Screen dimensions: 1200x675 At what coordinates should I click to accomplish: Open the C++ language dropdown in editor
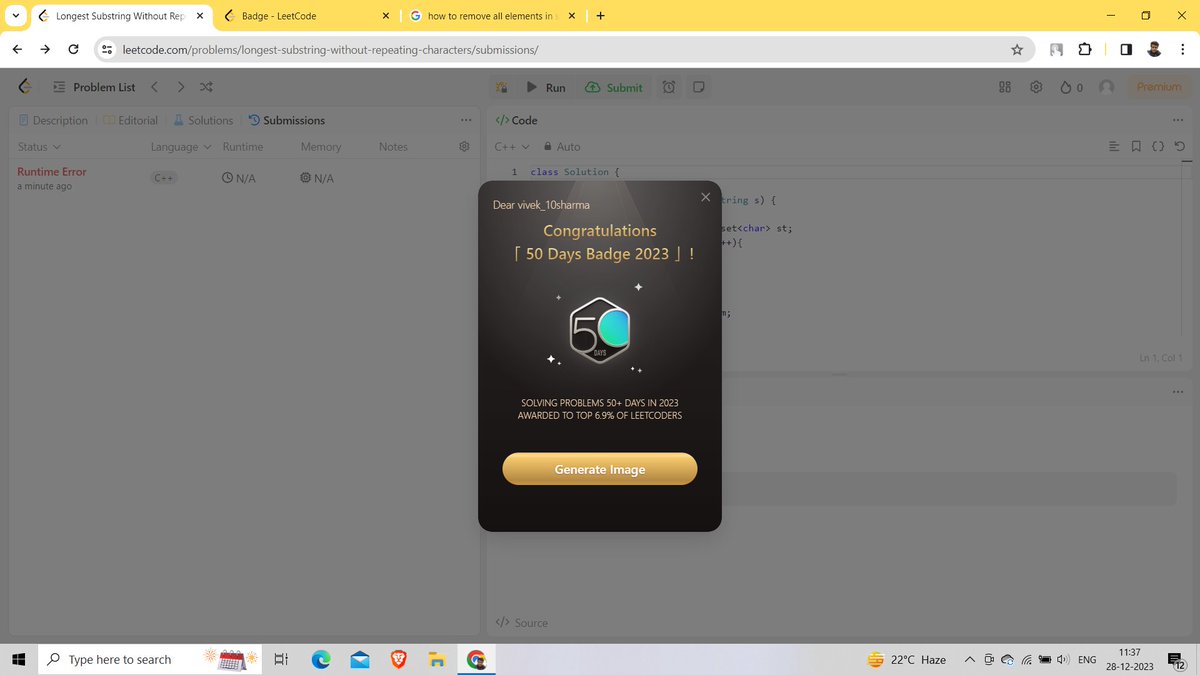coord(512,146)
